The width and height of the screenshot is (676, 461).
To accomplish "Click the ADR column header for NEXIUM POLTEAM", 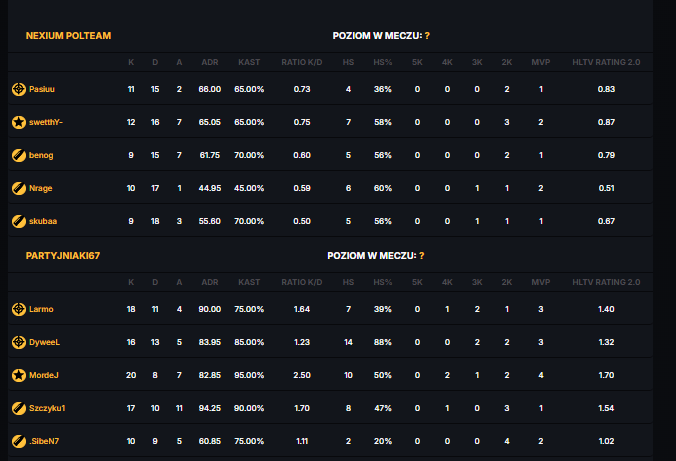I will click(x=210, y=62).
